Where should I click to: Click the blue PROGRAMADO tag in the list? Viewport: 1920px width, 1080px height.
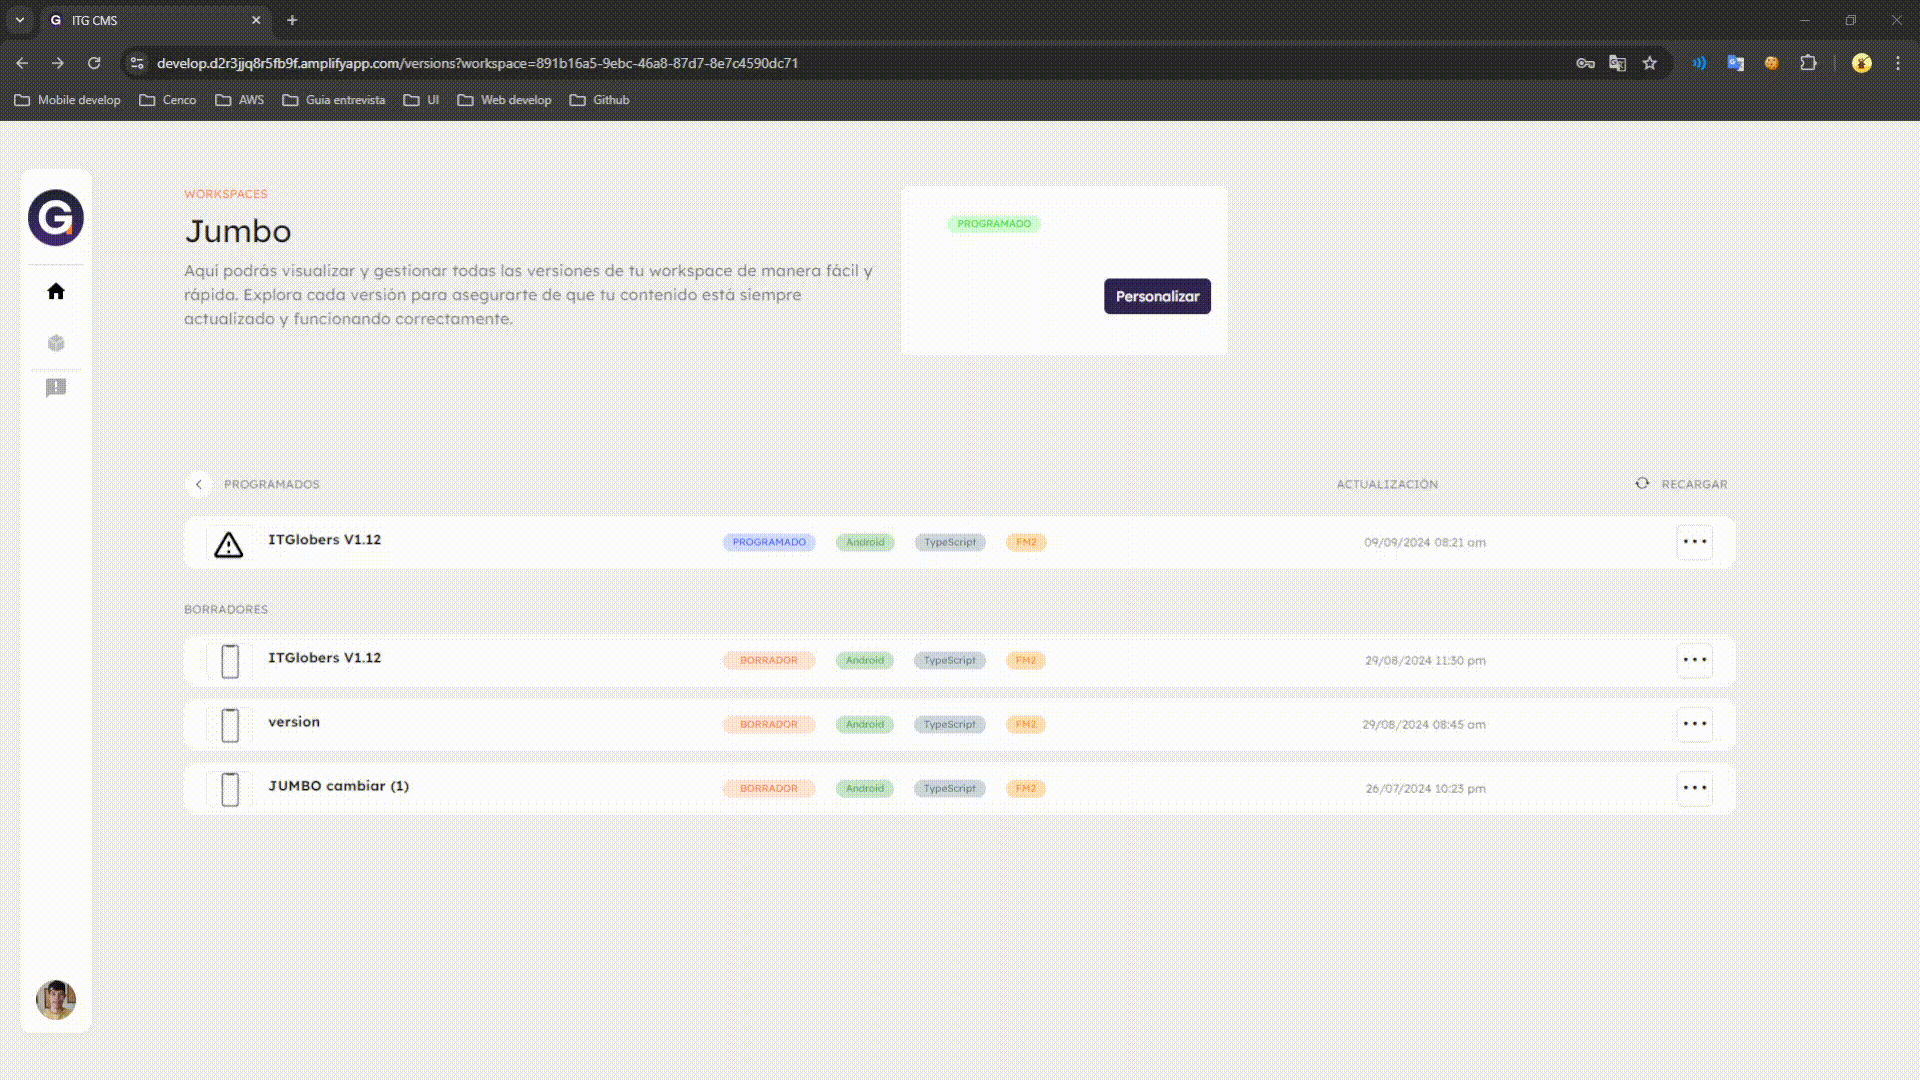click(x=769, y=542)
